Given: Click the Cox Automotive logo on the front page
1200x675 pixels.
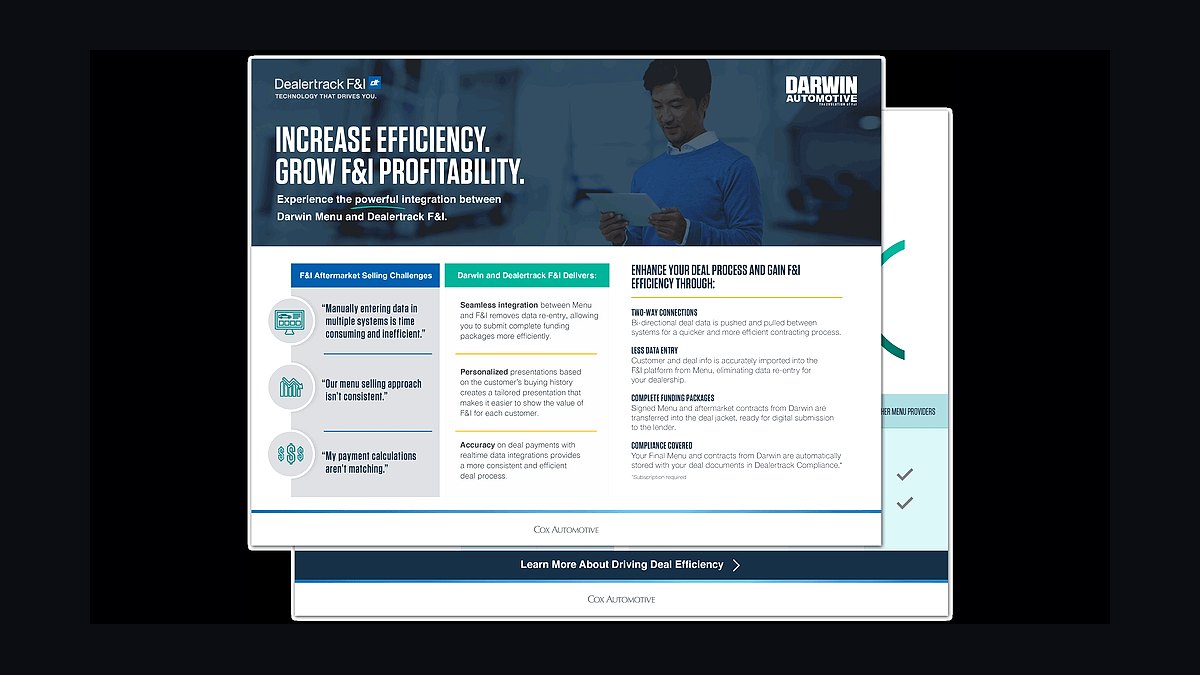Looking at the screenshot, I should click(x=566, y=529).
